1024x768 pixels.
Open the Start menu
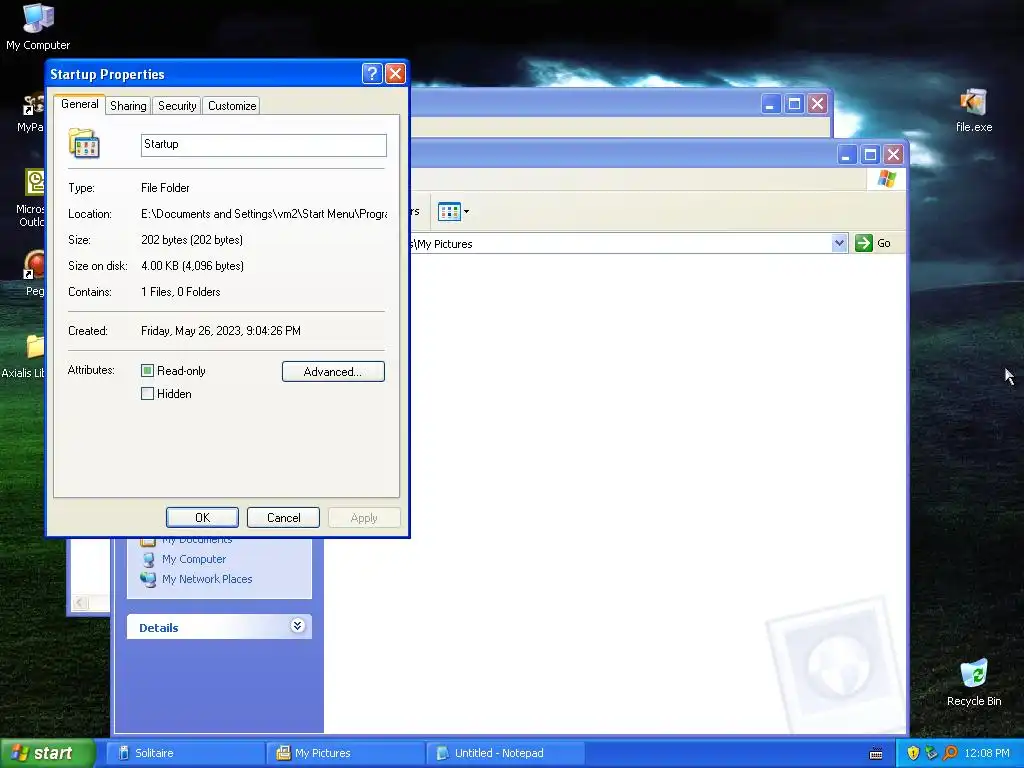coord(47,753)
